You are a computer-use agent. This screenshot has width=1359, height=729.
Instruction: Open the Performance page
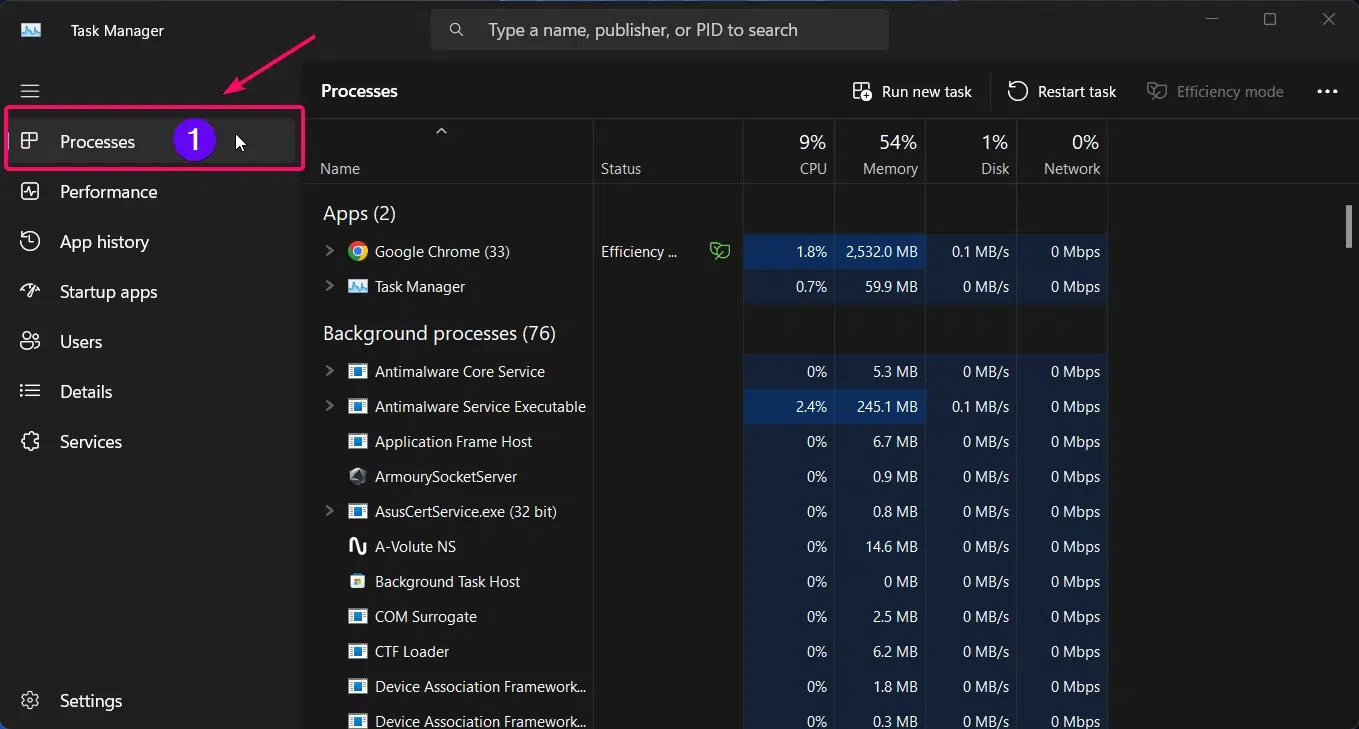pos(154,191)
